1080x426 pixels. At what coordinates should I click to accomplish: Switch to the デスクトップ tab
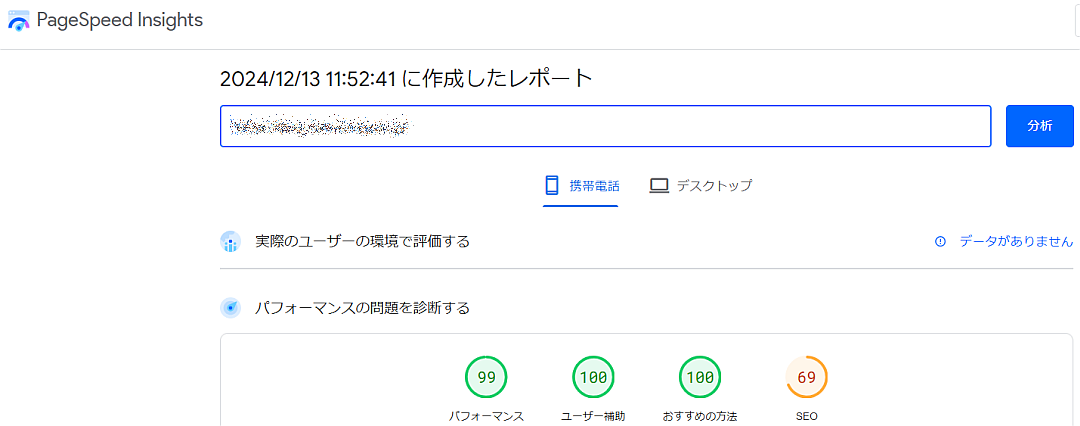(x=700, y=186)
